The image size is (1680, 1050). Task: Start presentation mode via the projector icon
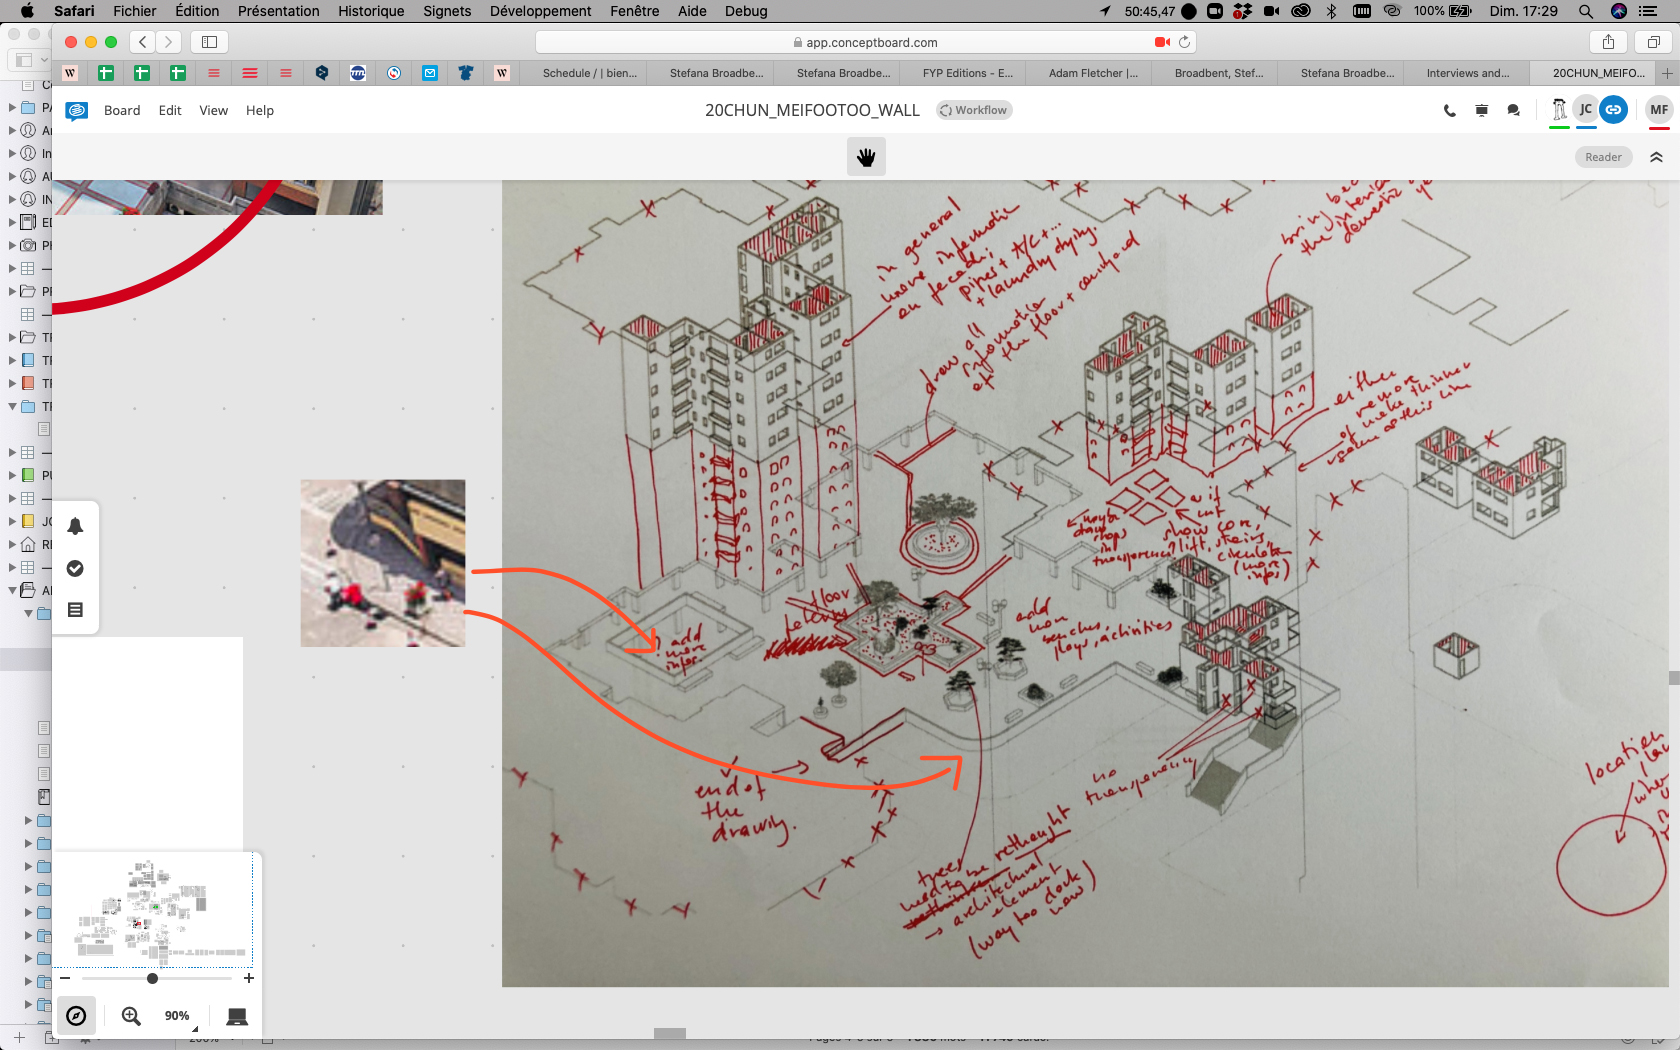click(1481, 110)
